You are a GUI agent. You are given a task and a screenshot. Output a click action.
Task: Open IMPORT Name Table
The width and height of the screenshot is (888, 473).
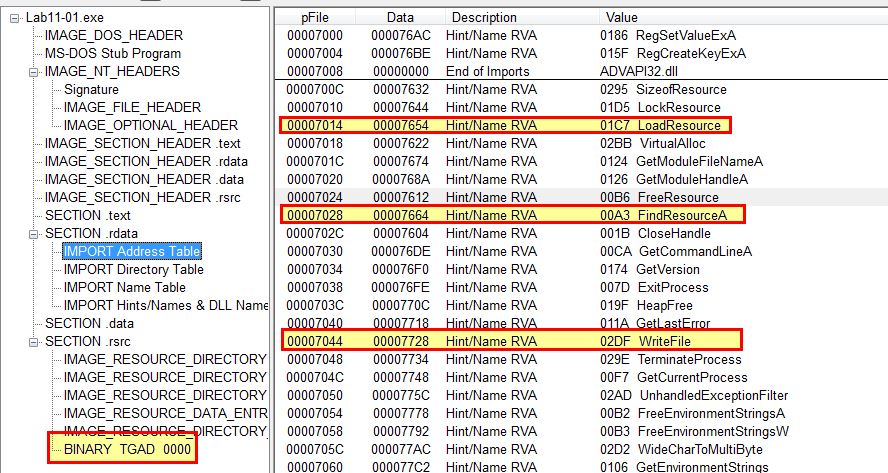[x=125, y=287]
